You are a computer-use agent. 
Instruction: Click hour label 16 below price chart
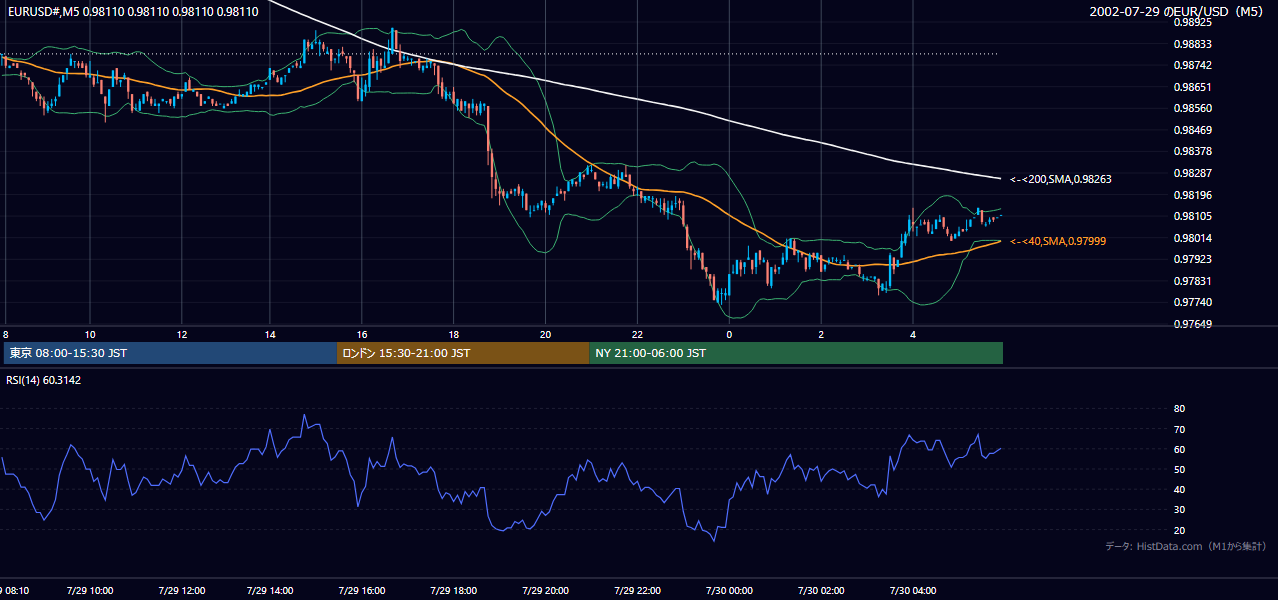(362, 334)
